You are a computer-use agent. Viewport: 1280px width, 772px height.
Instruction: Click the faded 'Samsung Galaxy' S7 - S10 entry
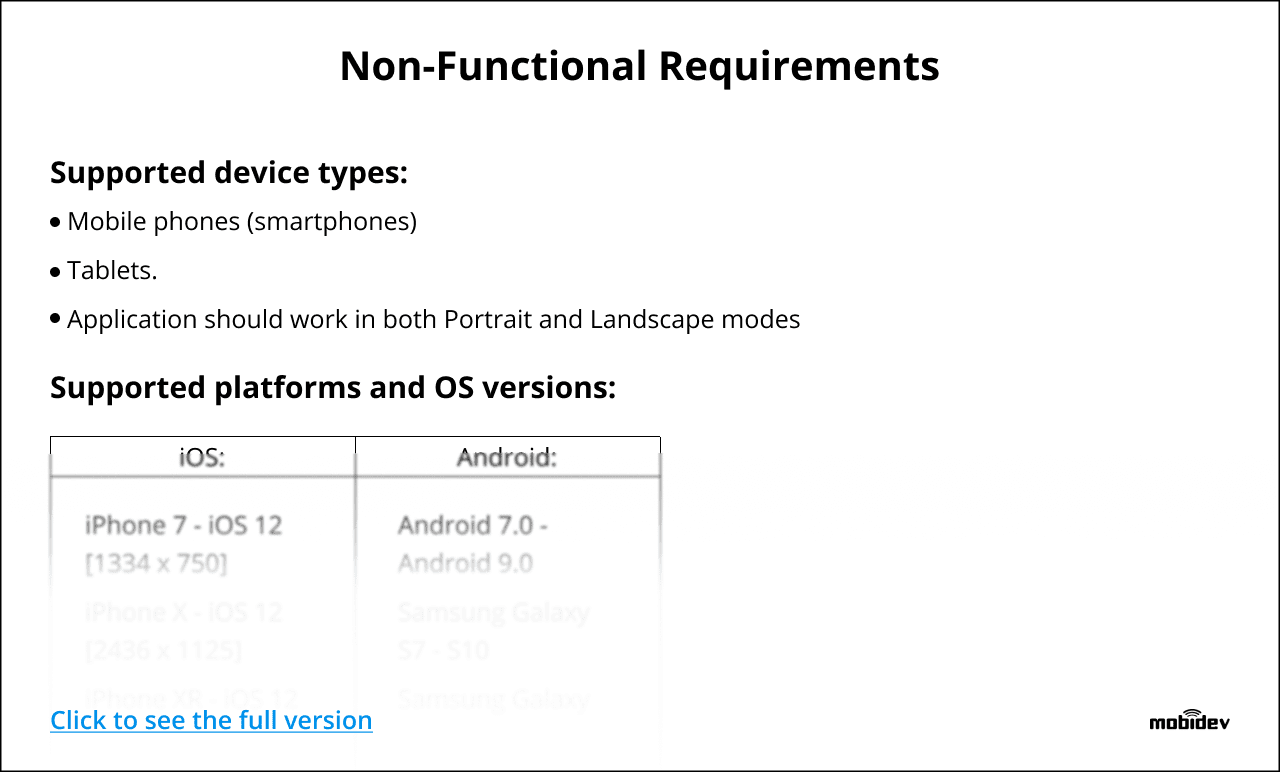tap(493, 612)
